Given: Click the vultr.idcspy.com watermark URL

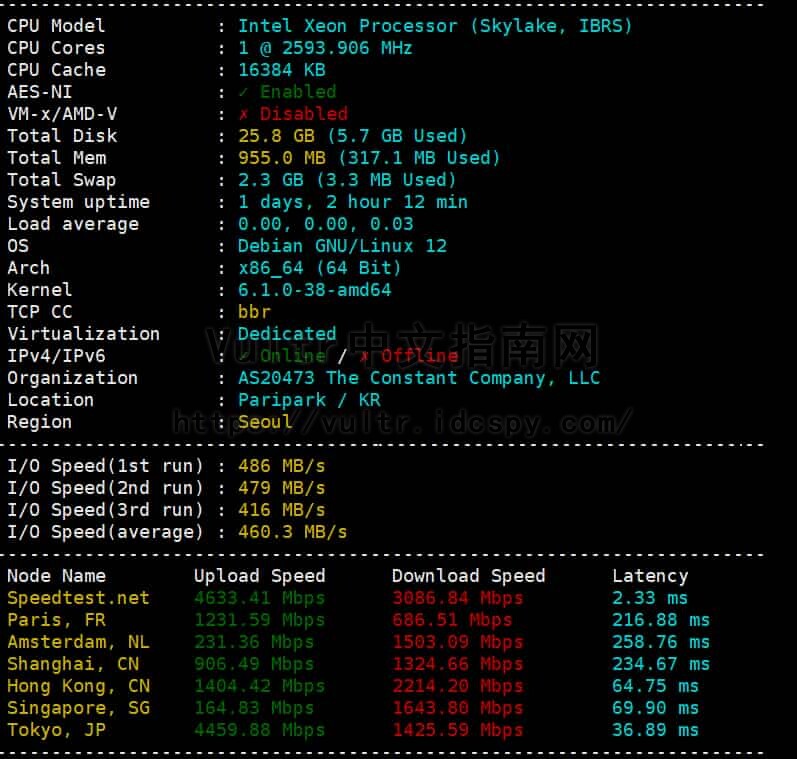Looking at the screenshot, I should point(402,422).
